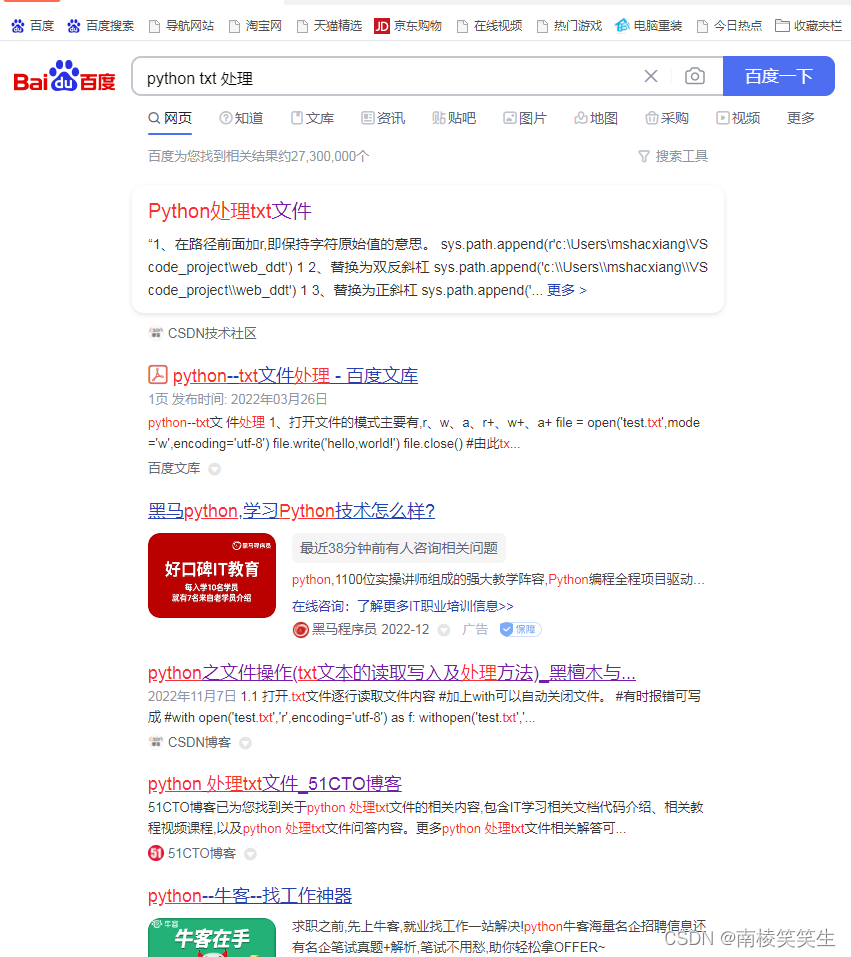Expand dropdown next to 黑马程序员 2022-12
Image resolution: width=851 pixels, height=957 pixels.
pos(444,630)
